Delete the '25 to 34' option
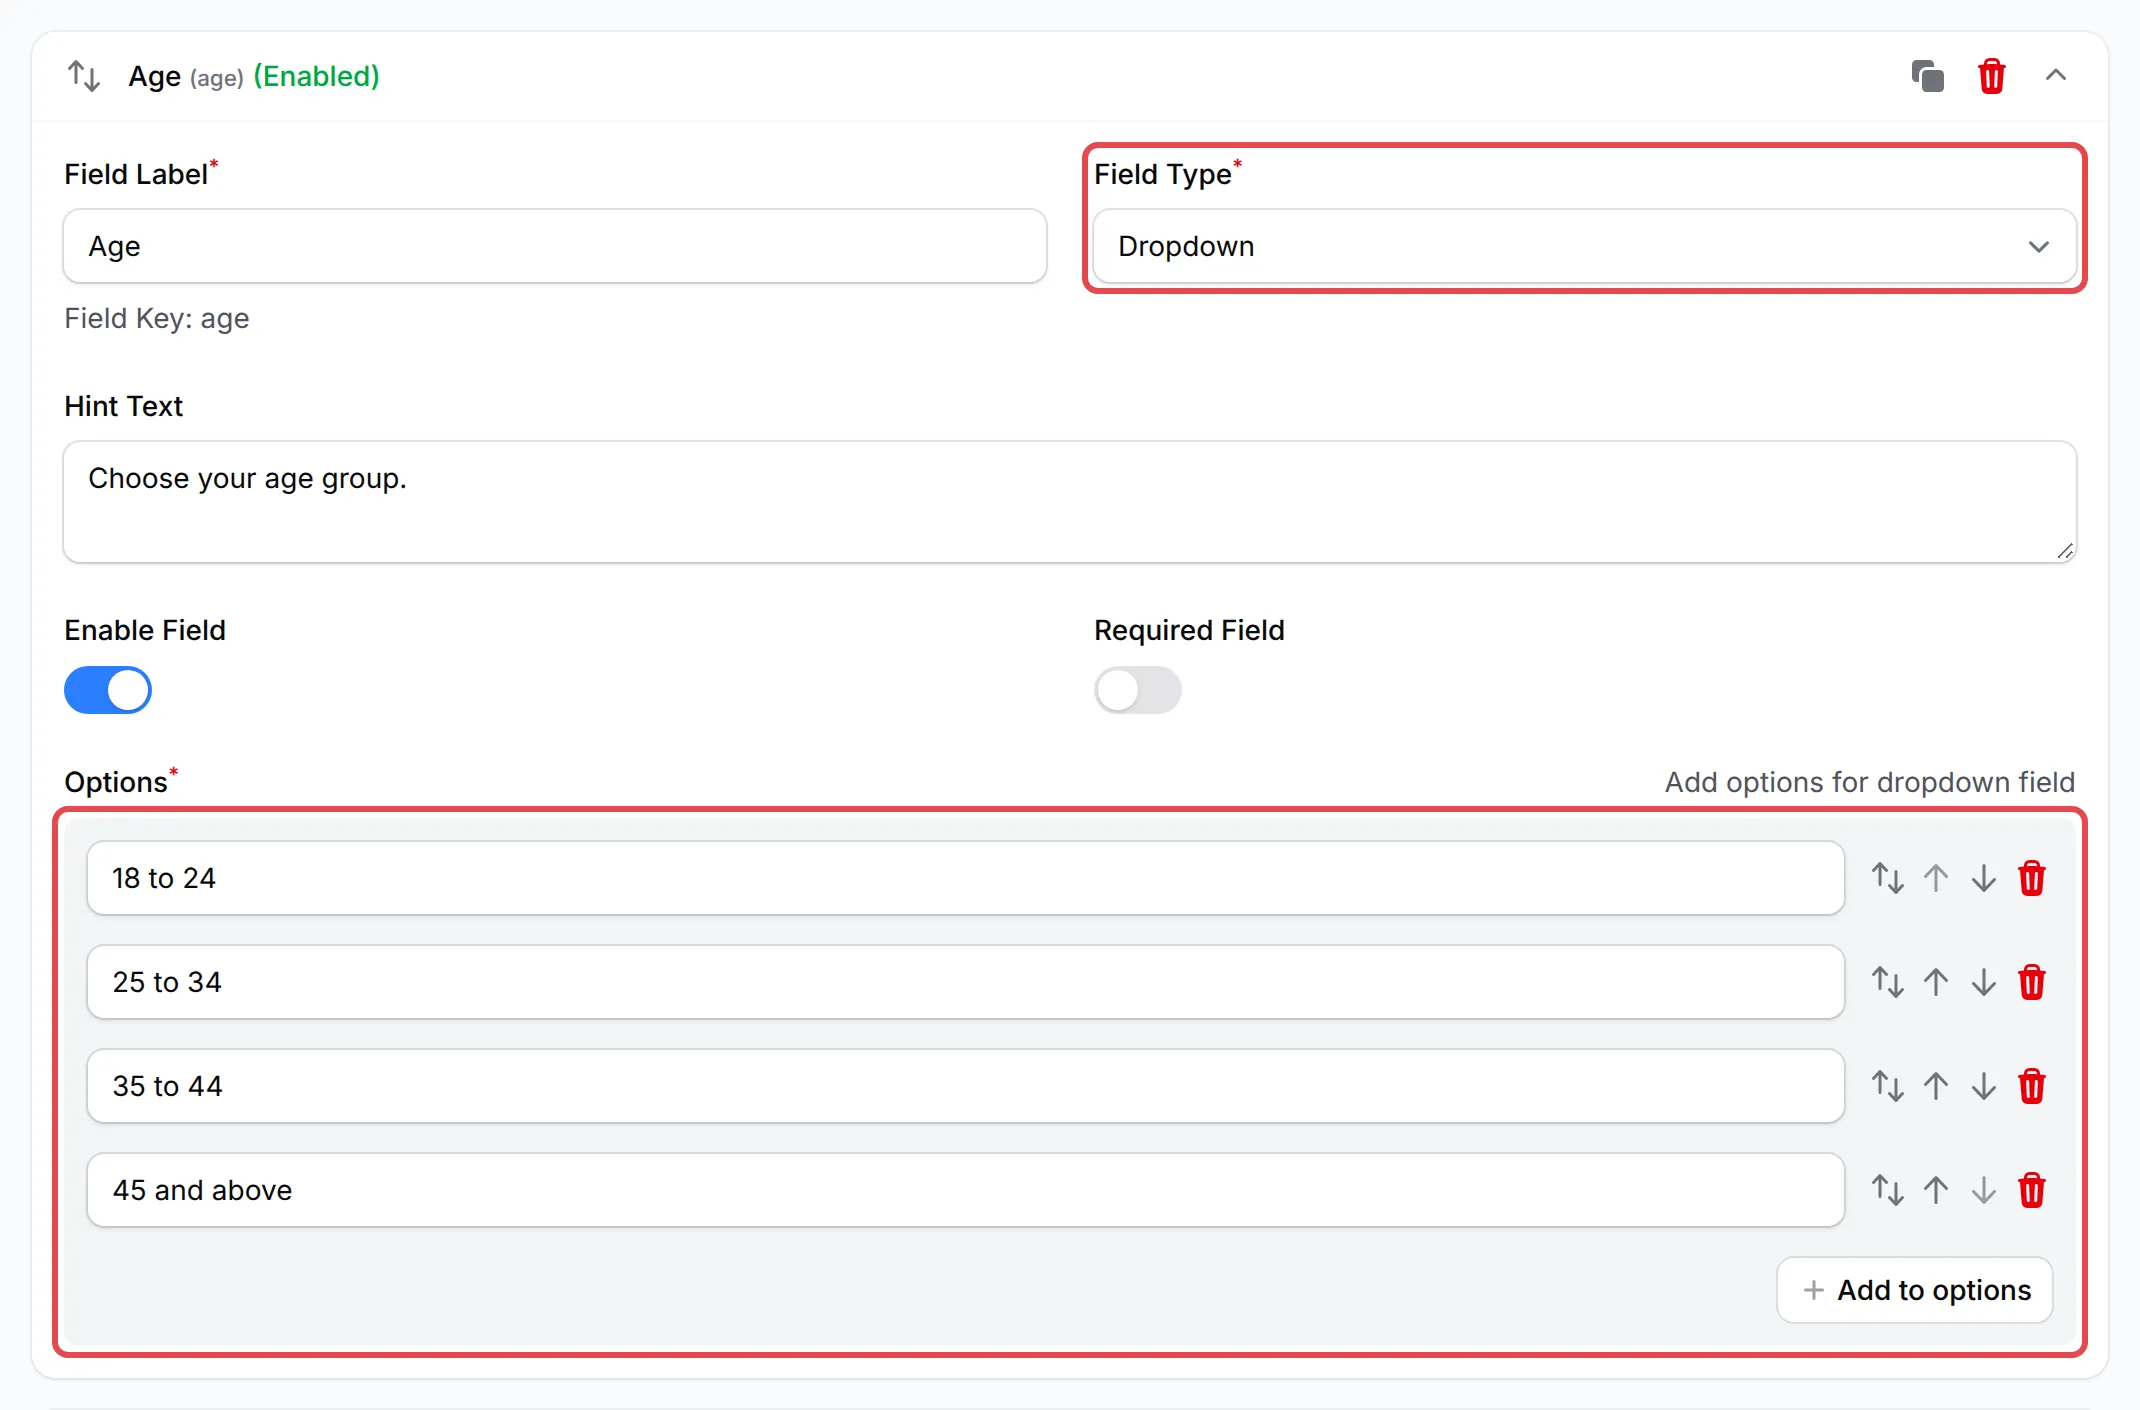Screen dimensions: 2140x1410 [2032, 982]
